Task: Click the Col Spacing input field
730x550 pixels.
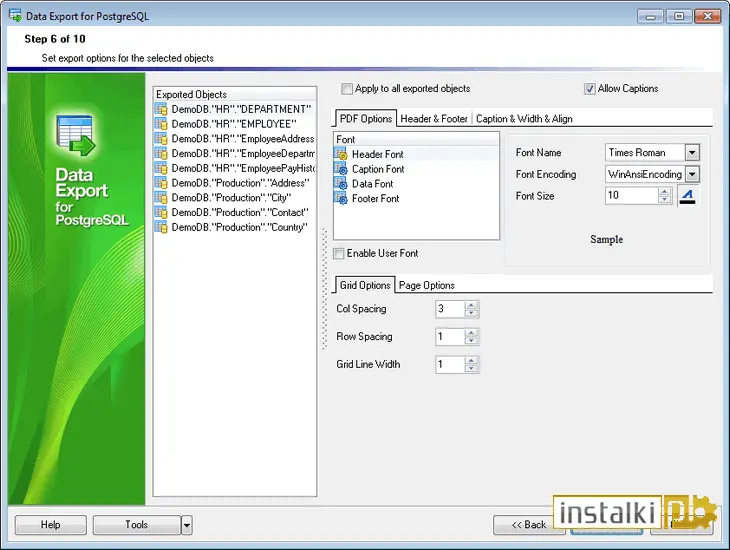Action: coord(450,309)
